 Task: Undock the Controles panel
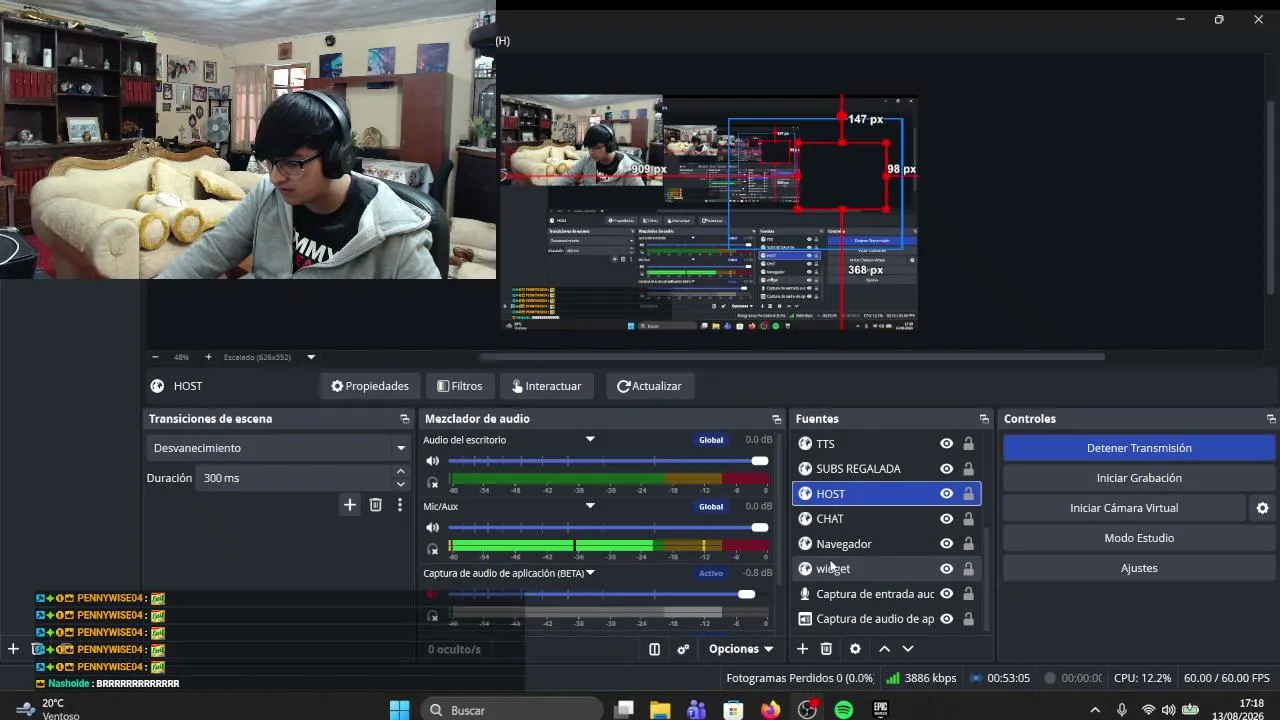coord(1271,419)
